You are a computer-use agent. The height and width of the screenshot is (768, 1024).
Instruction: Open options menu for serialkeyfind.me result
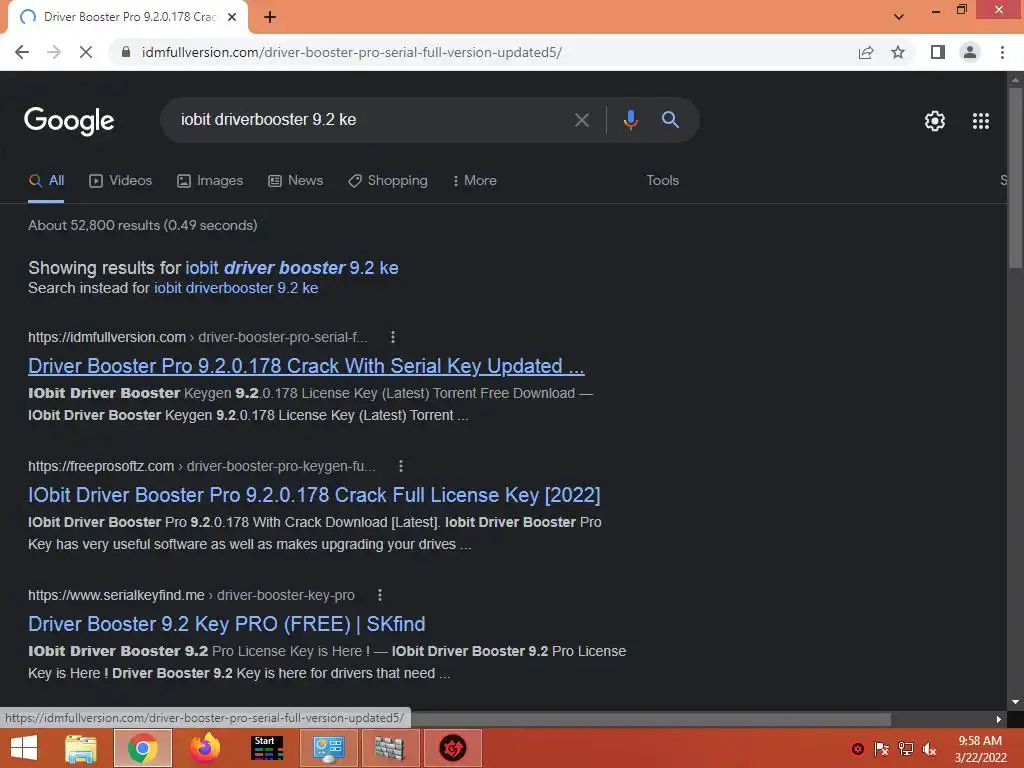tap(379, 595)
